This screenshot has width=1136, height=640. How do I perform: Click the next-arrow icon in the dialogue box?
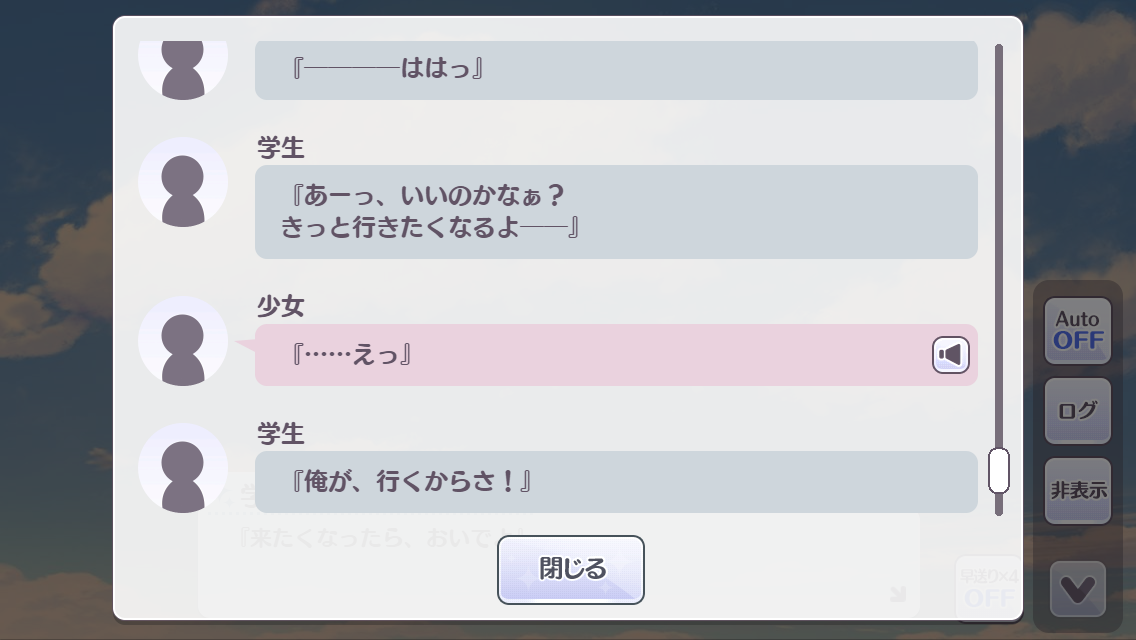click(897, 595)
